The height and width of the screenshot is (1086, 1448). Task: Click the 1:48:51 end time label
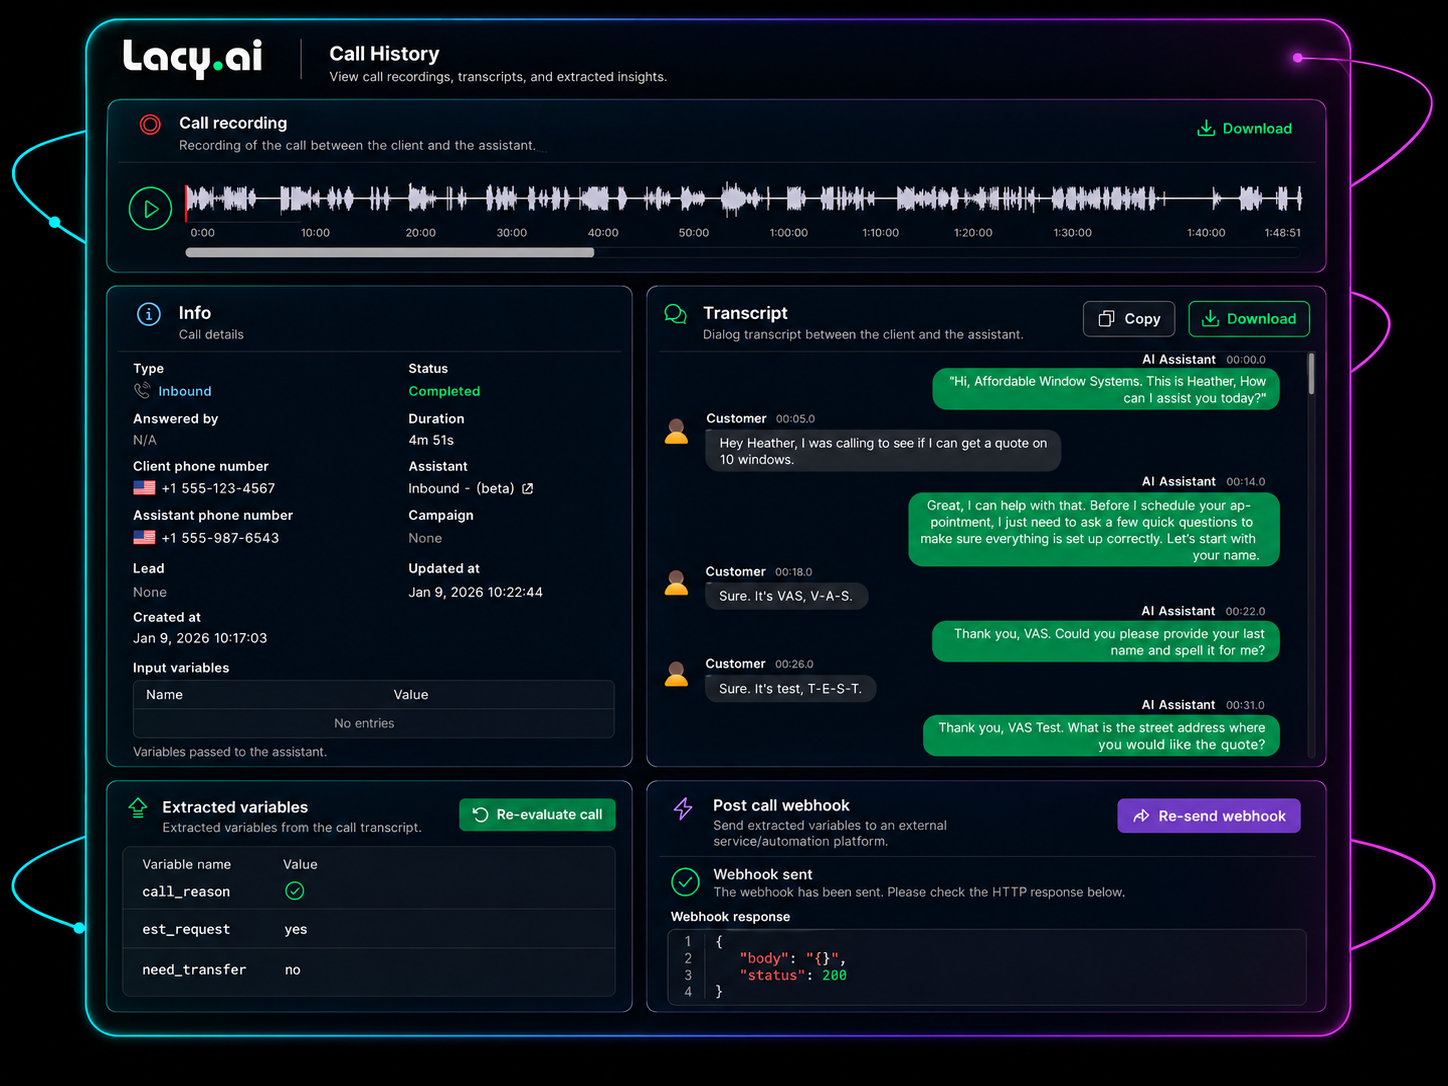(1282, 233)
